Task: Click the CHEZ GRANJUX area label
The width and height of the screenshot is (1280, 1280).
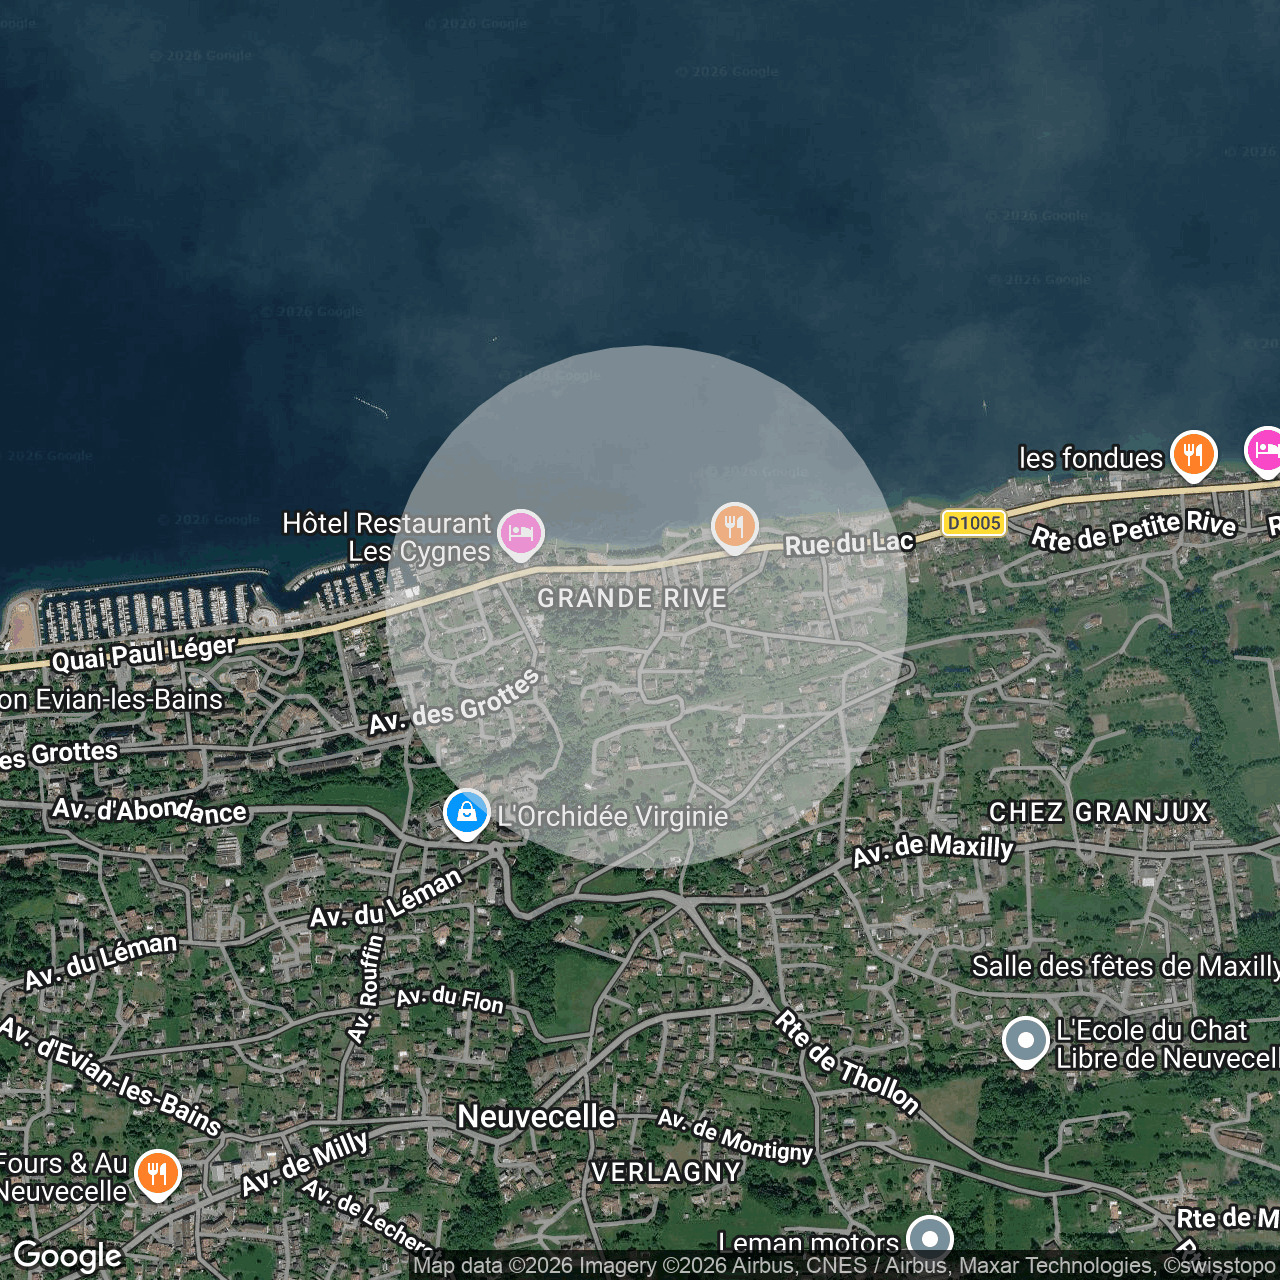Action: pyautogui.click(x=1099, y=812)
